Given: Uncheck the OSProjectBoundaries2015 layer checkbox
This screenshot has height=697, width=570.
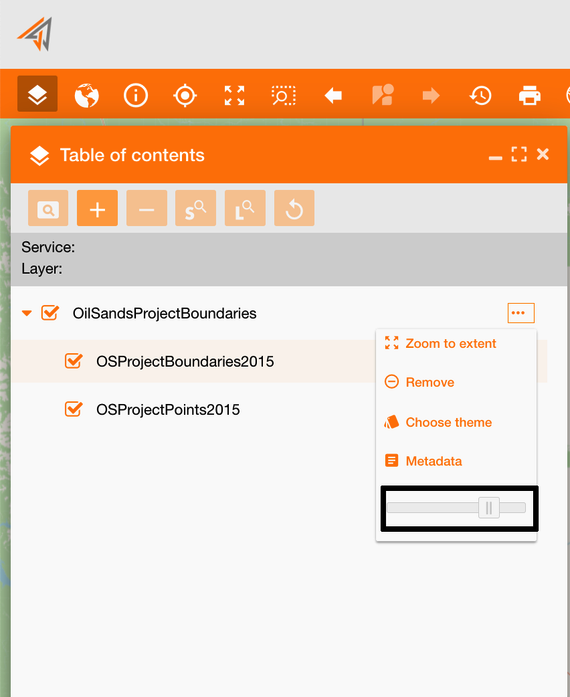Looking at the screenshot, I should coord(73,361).
